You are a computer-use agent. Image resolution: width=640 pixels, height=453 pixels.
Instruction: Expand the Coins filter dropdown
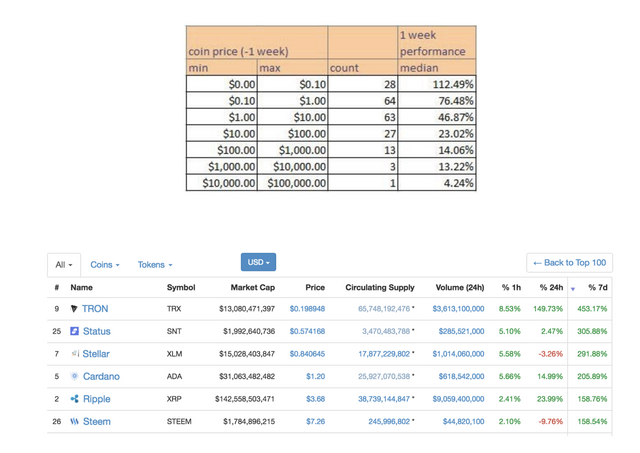pyautogui.click(x=105, y=265)
